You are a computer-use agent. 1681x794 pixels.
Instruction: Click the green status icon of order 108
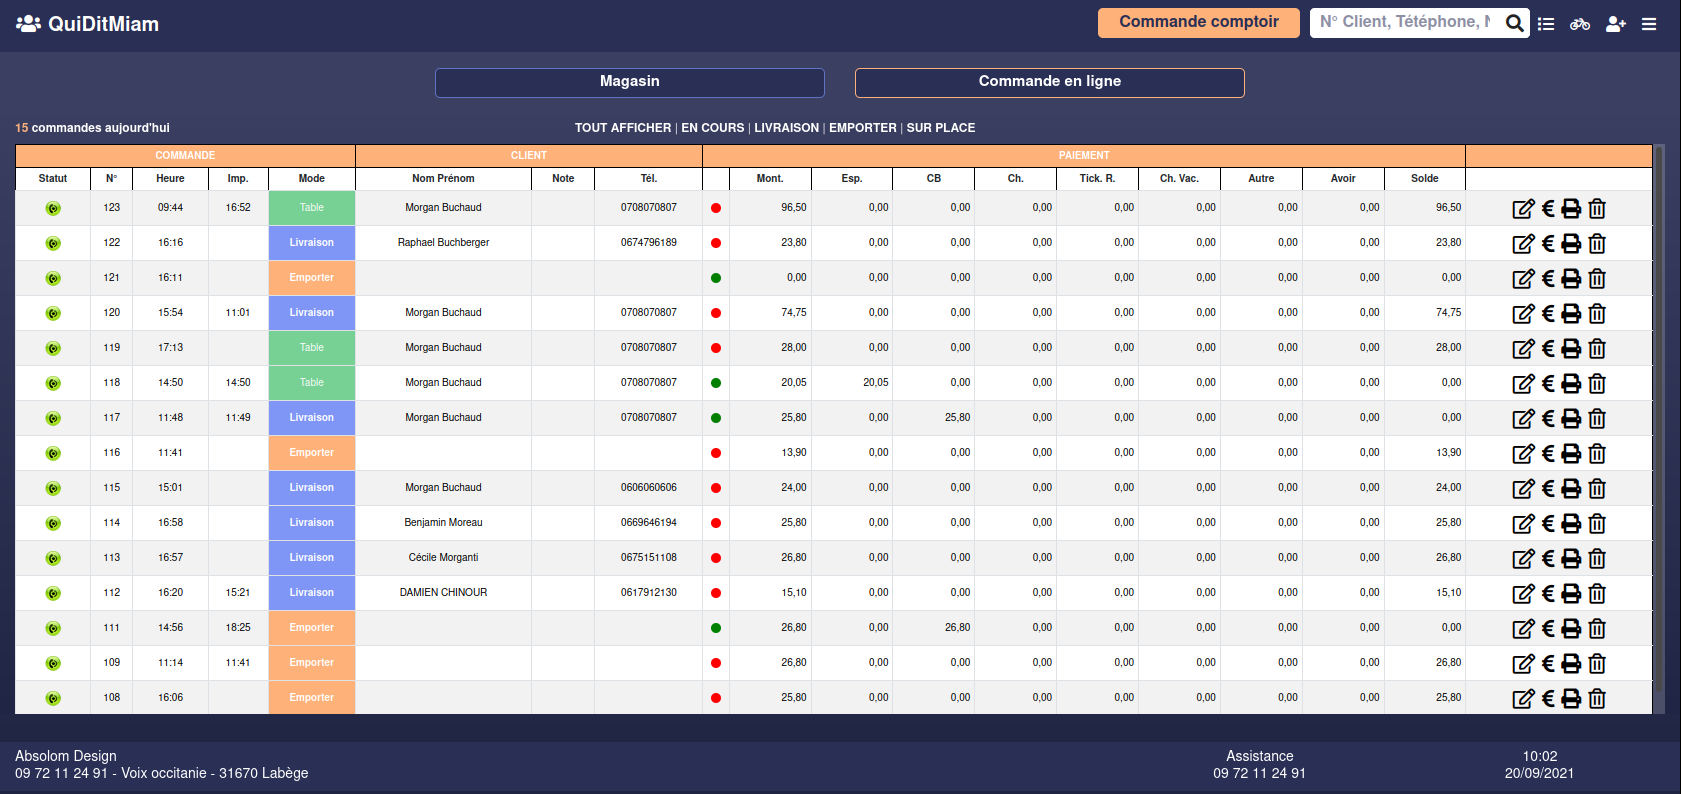click(53, 698)
